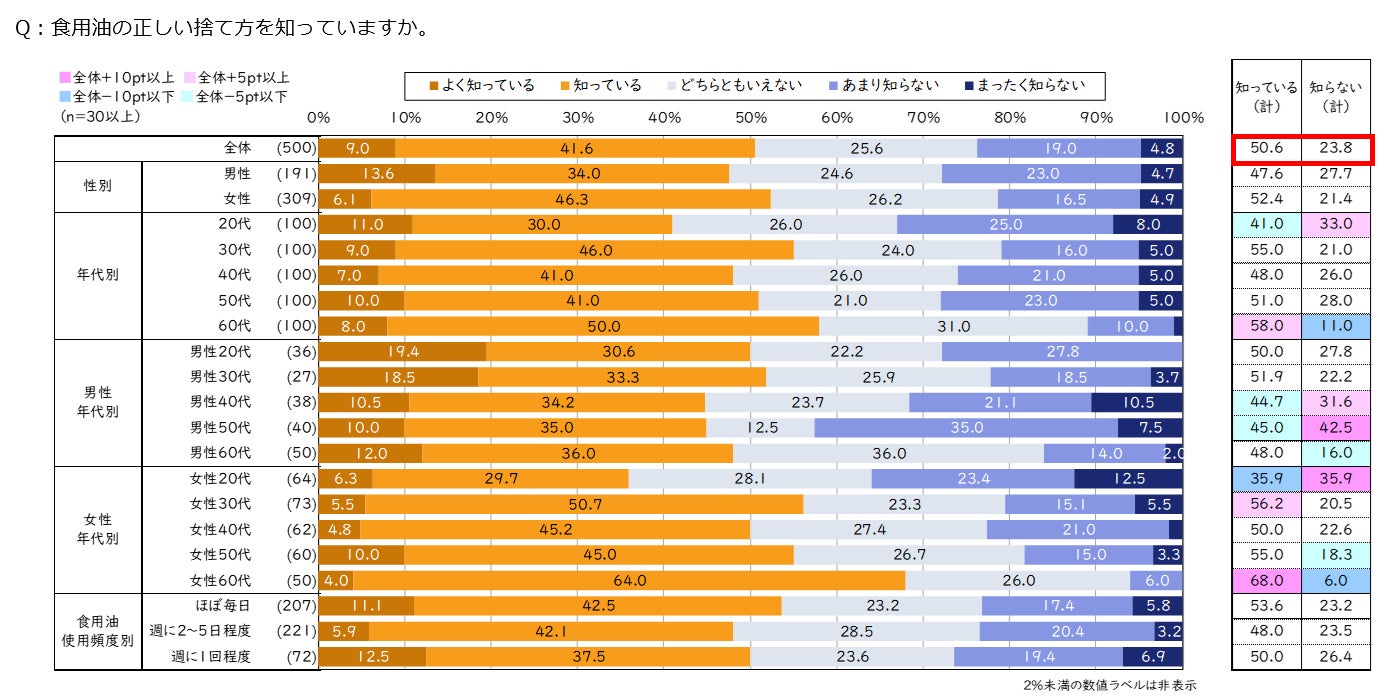Select the 年代別 category header cell
The image size is (1390, 699).
click(98, 275)
